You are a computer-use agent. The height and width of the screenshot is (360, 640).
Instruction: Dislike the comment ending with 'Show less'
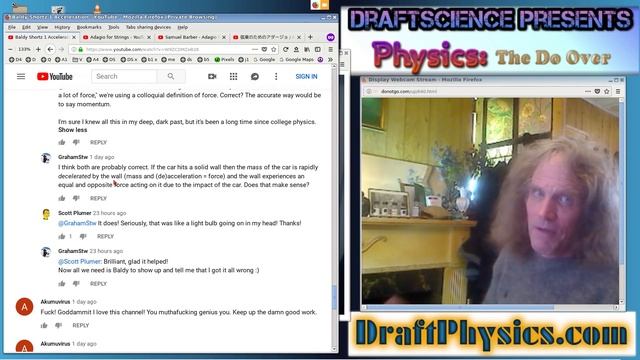pyautogui.click(x=76, y=142)
